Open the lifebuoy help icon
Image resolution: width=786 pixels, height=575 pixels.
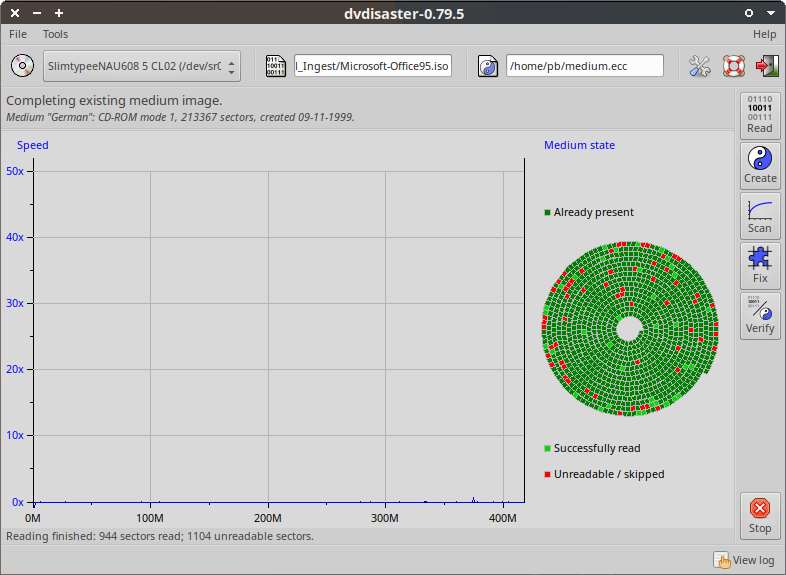pyautogui.click(x=734, y=66)
